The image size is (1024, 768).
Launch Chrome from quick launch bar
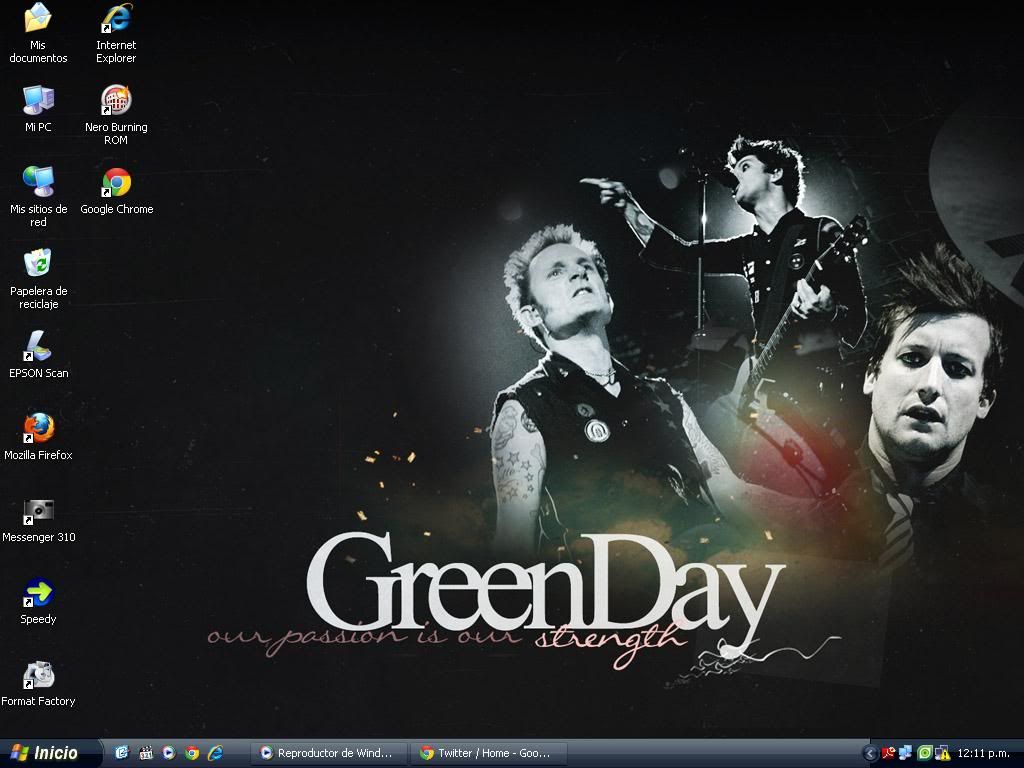[192, 753]
